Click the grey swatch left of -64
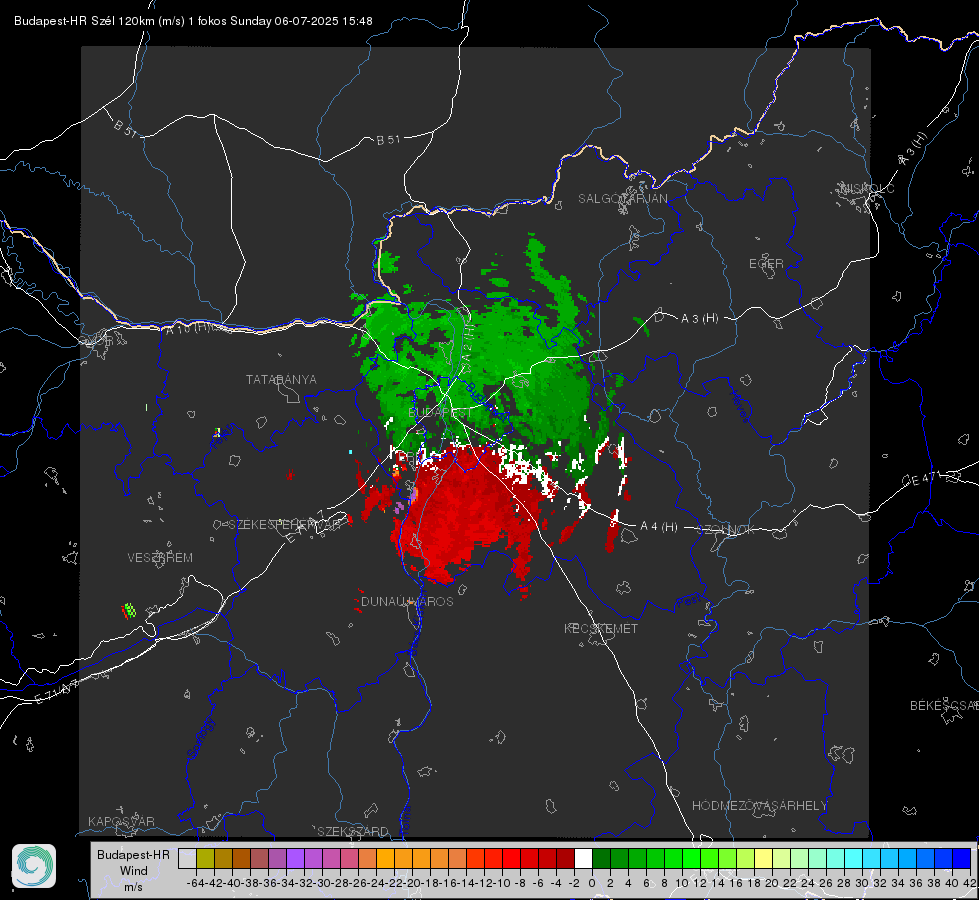The width and height of the screenshot is (979, 900). tap(187, 859)
